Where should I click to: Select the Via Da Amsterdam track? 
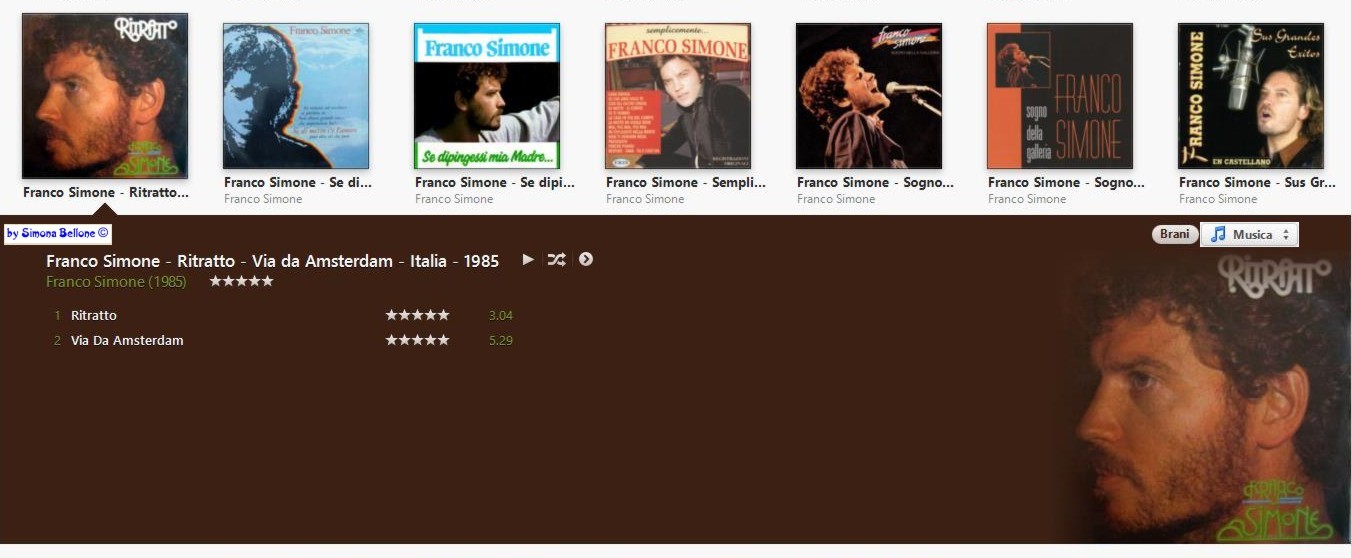coord(283,340)
